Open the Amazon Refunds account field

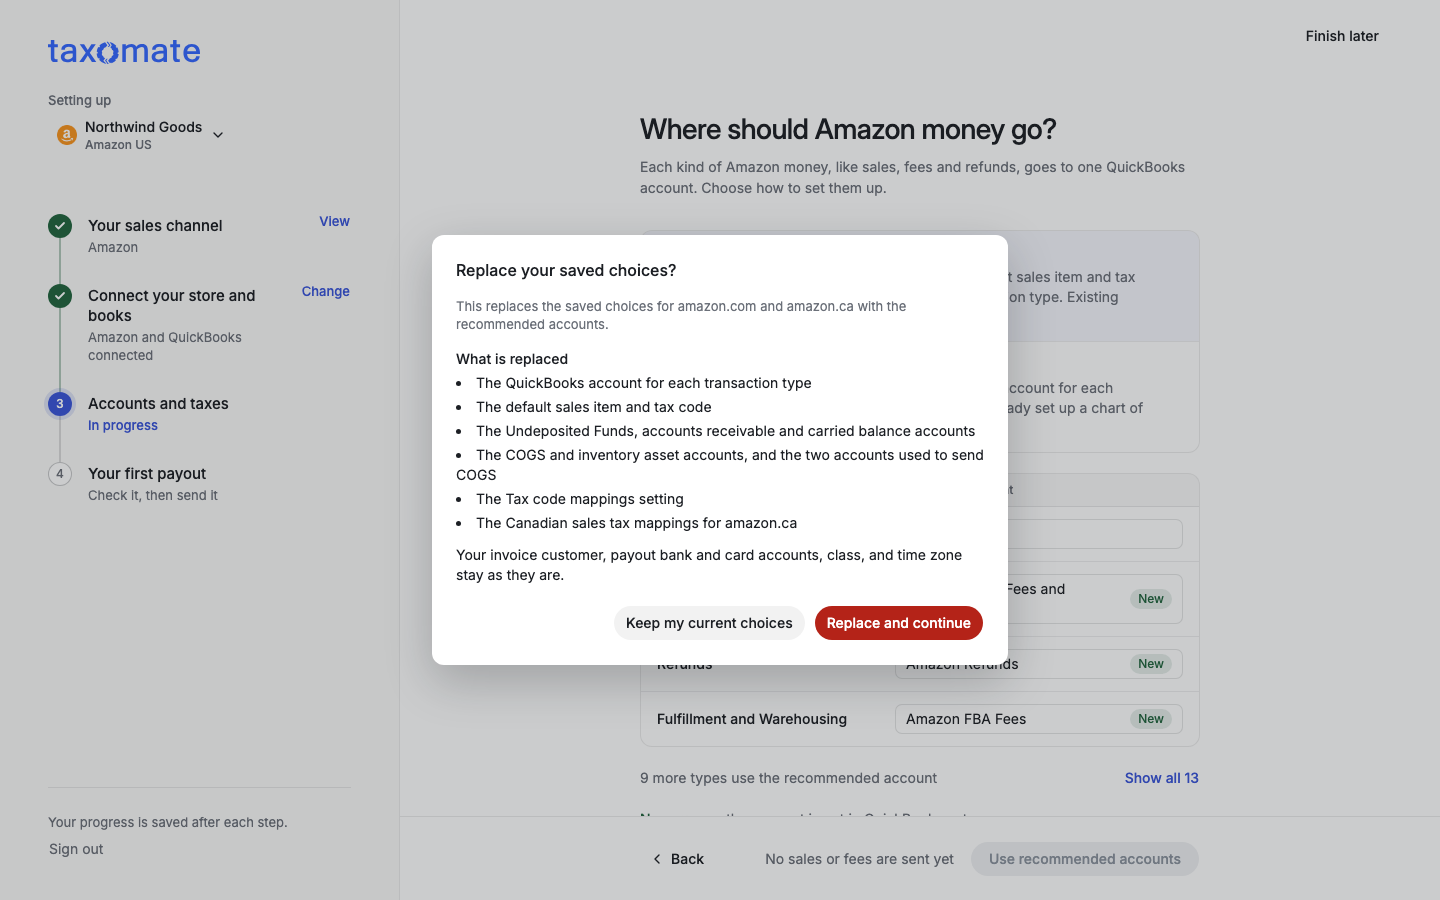[x=1039, y=666]
